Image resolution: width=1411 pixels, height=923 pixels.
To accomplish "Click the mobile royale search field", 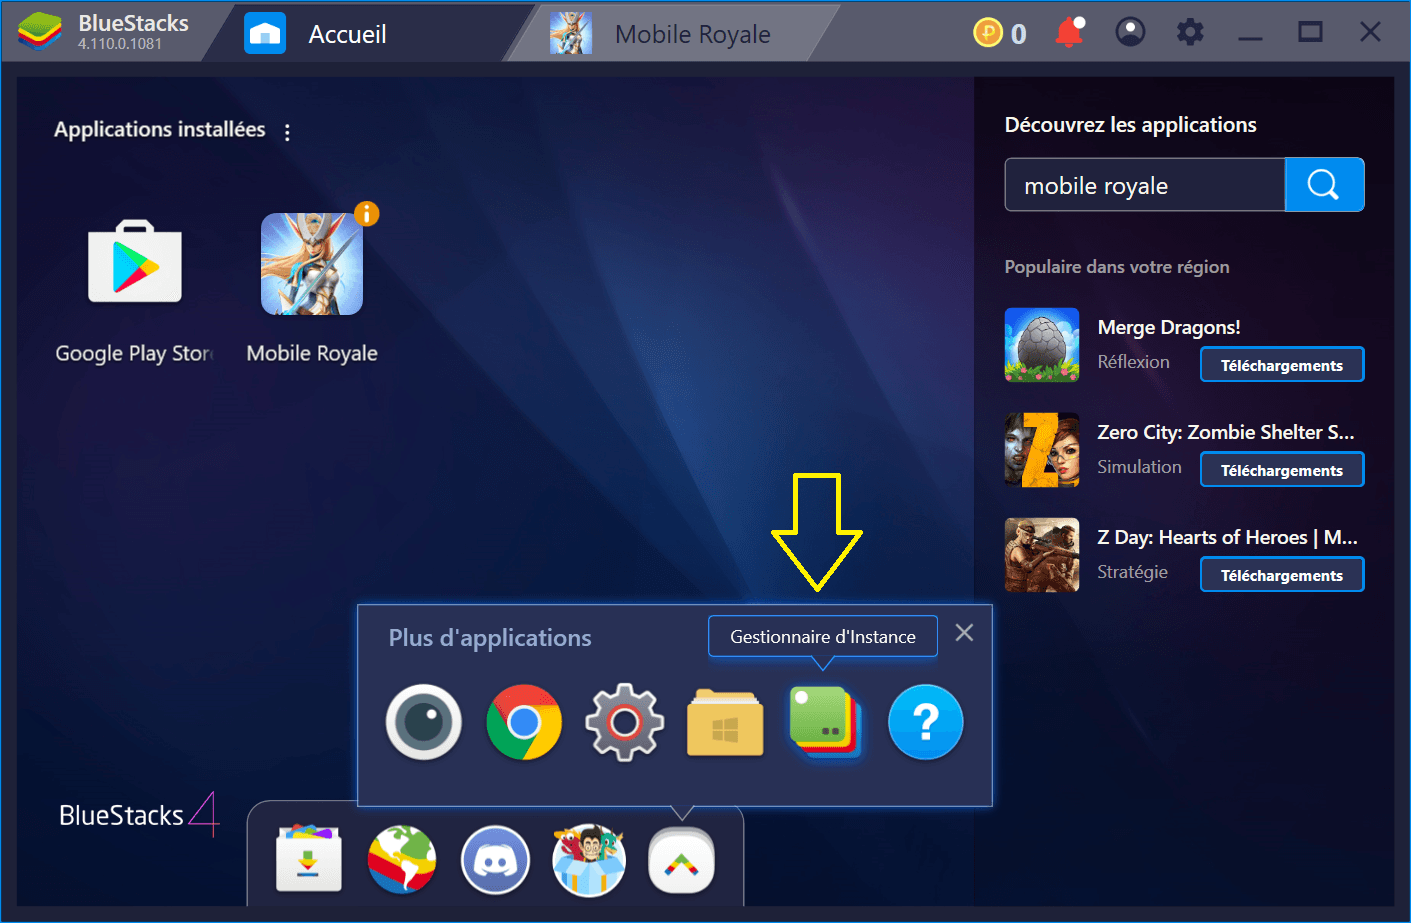I will 1144,185.
